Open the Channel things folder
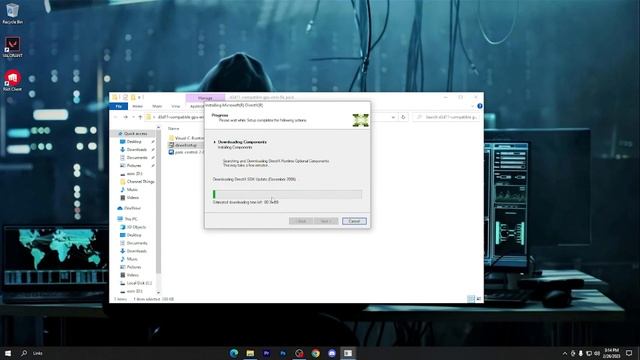This screenshot has height=360, width=640. coord(140,182)
